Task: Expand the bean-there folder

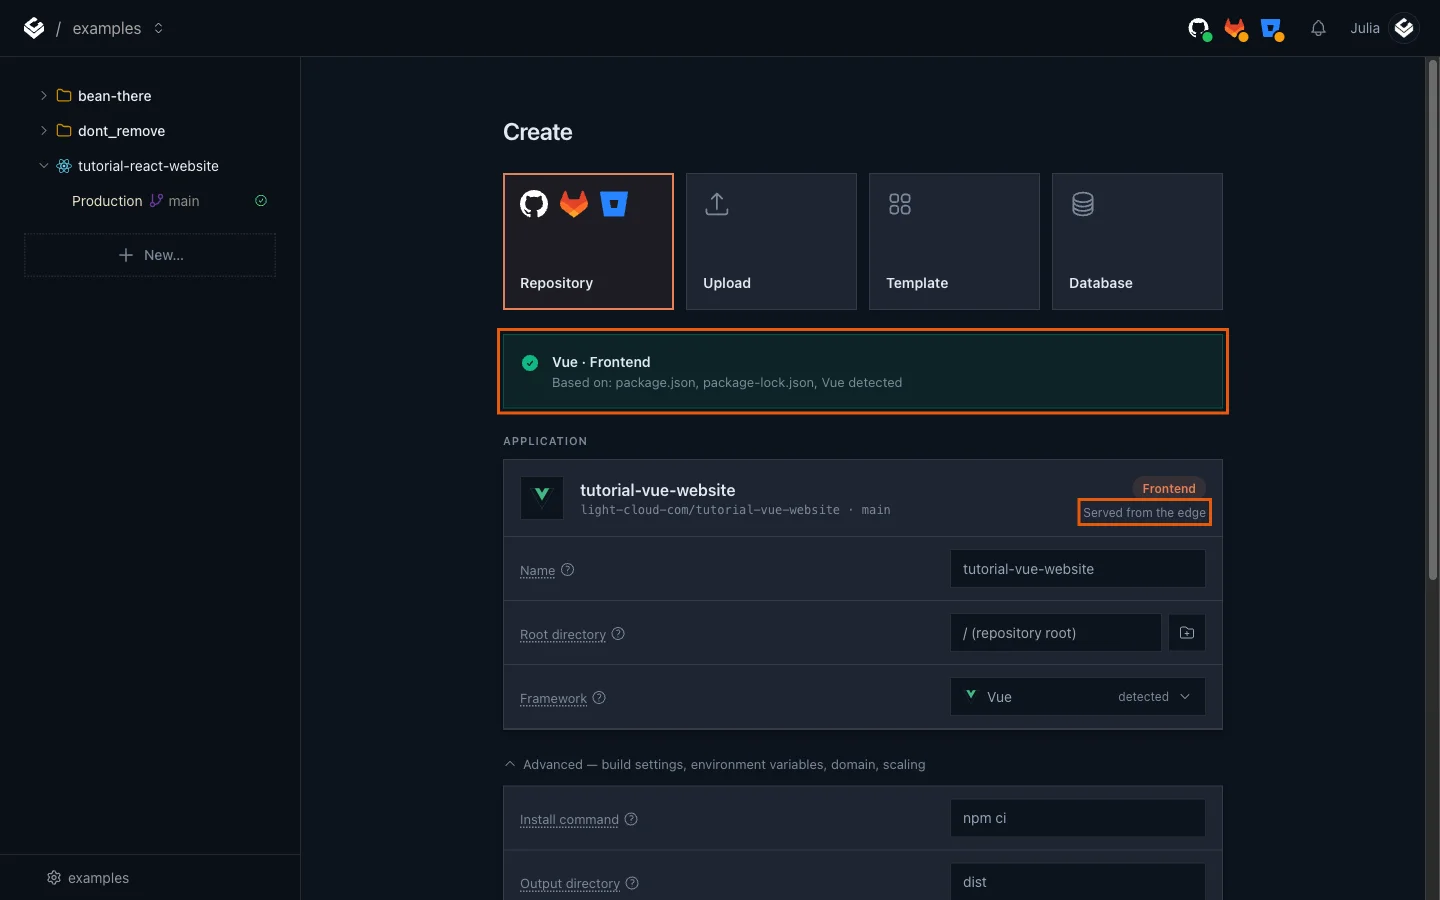Action: point(43,96)
